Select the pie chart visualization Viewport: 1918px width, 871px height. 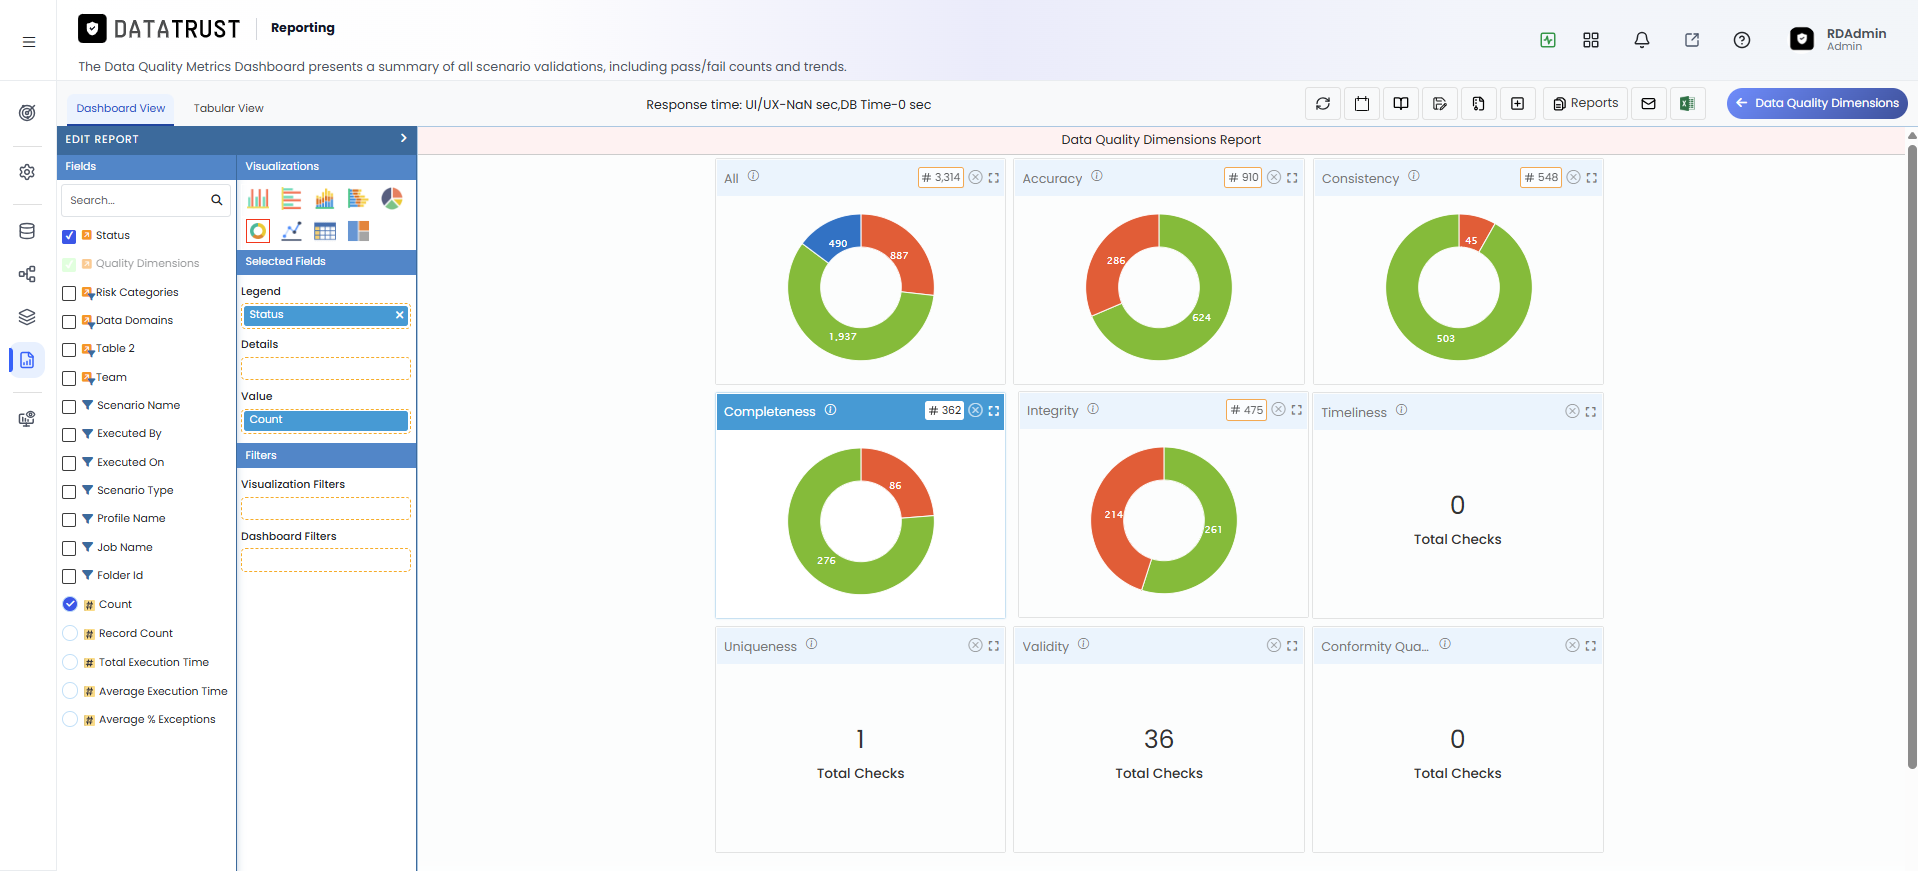coord(392,199)
